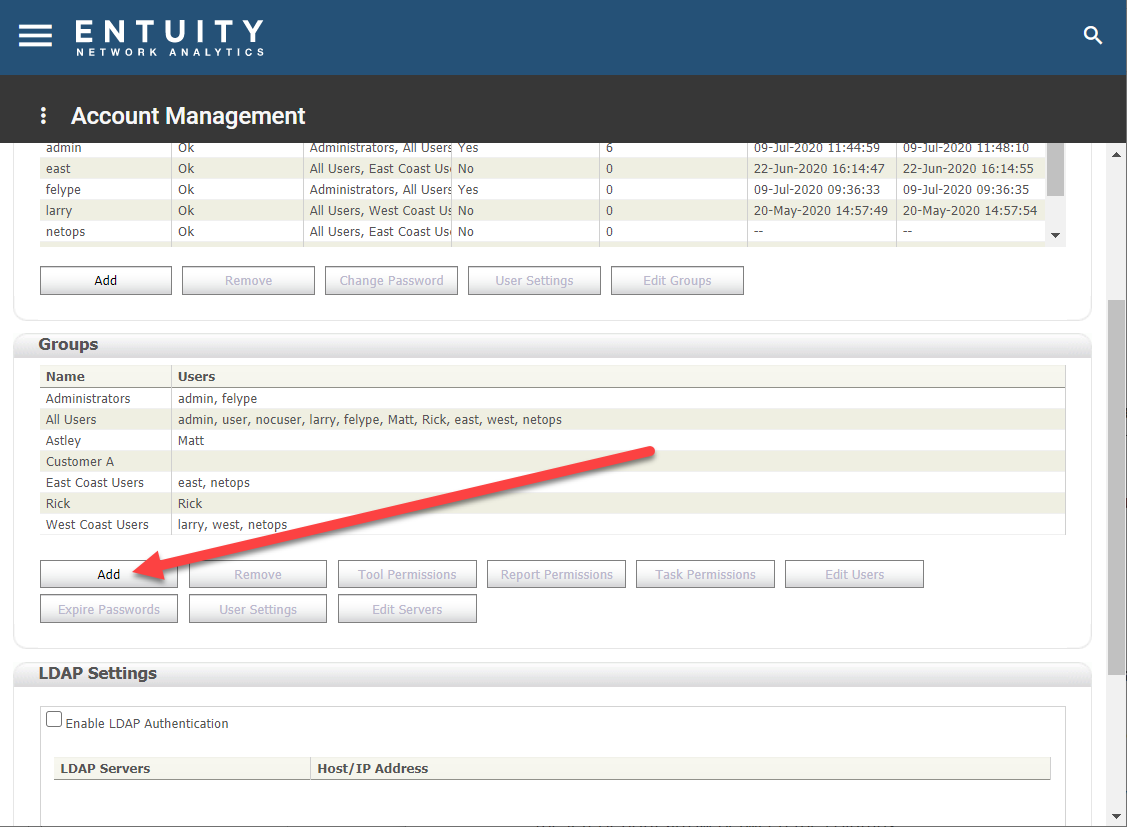The width and height of the screenshot is (1127, 827).
Task: Open Tool Permissions for groups
Action: click(x=407, y=573)
